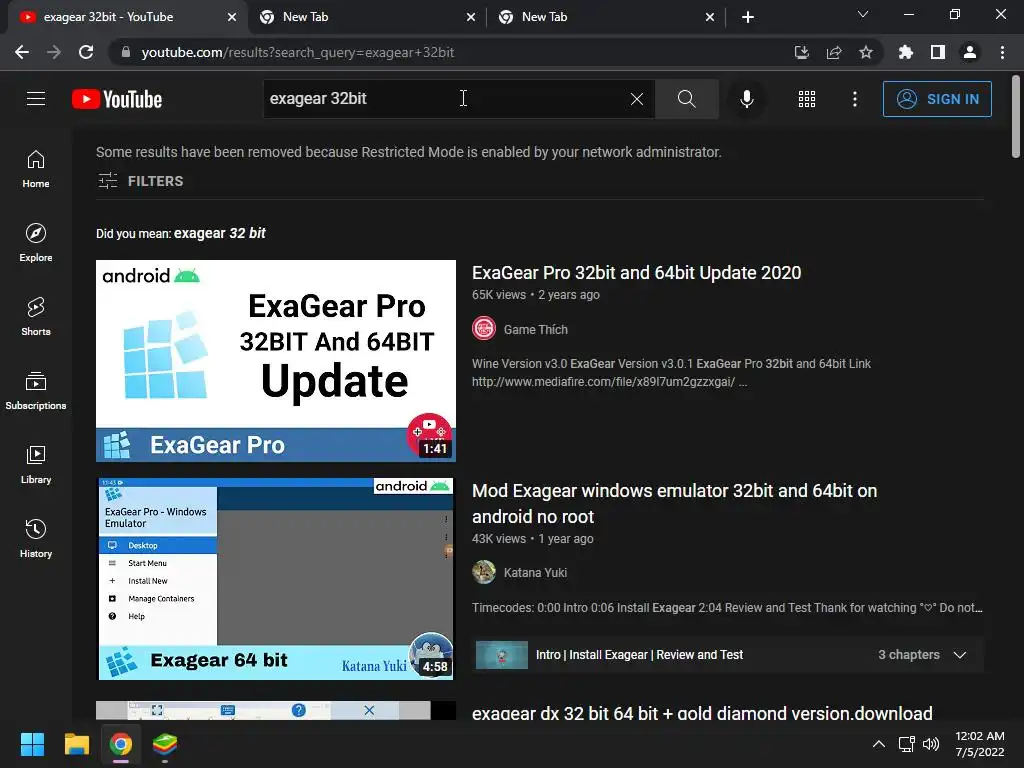
Task: Open the Exagear 64 bit video thumbnail
Action: [x=276, y=579]
